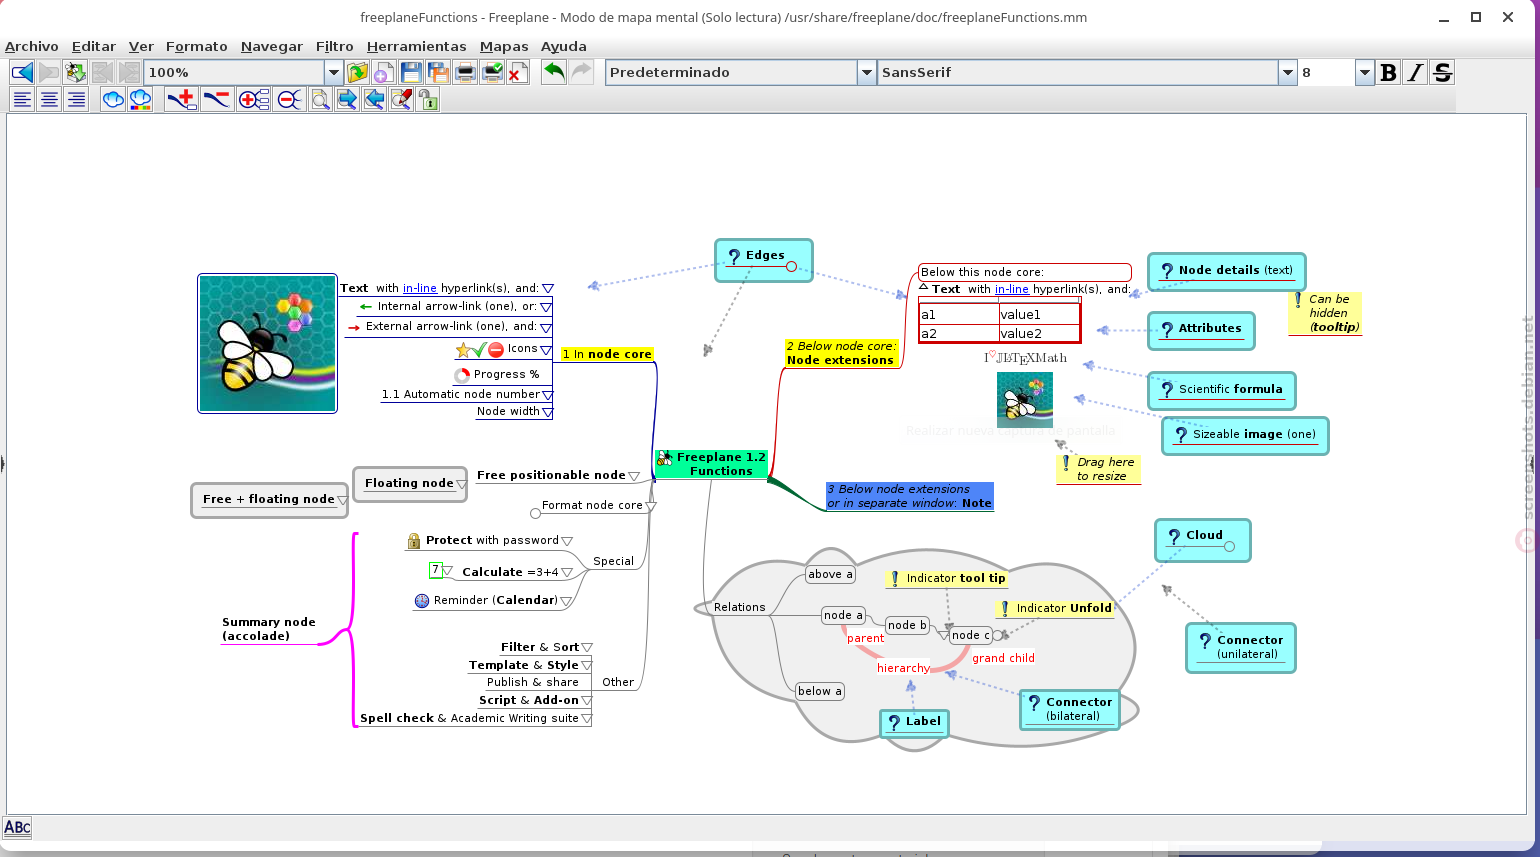Open find and replace with the pencil magnifier icon
The height and width of the screenshot is (857, 1540).
click(x=401, y=99)
